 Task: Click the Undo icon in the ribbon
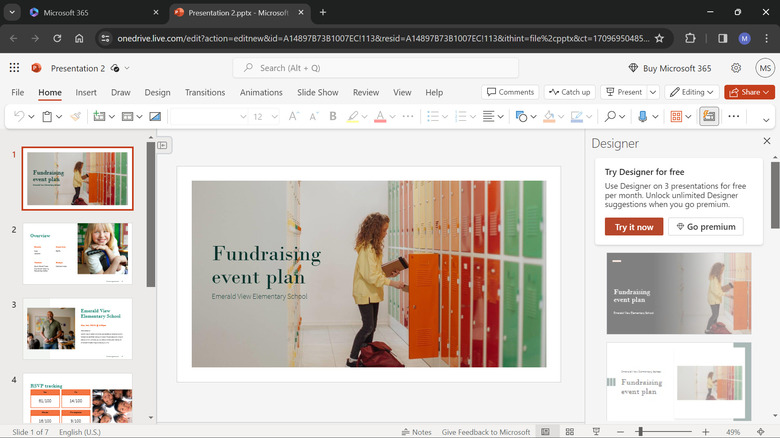(18, 117)
